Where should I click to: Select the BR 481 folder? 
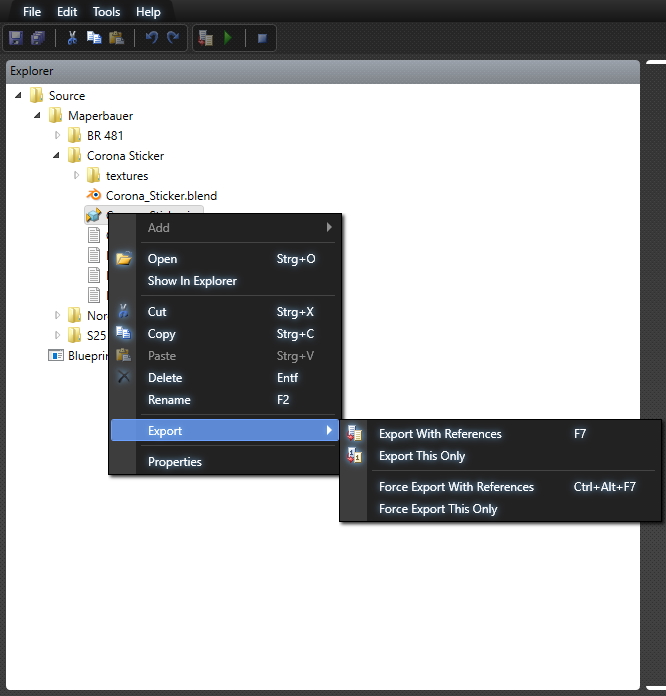[105, 135]
